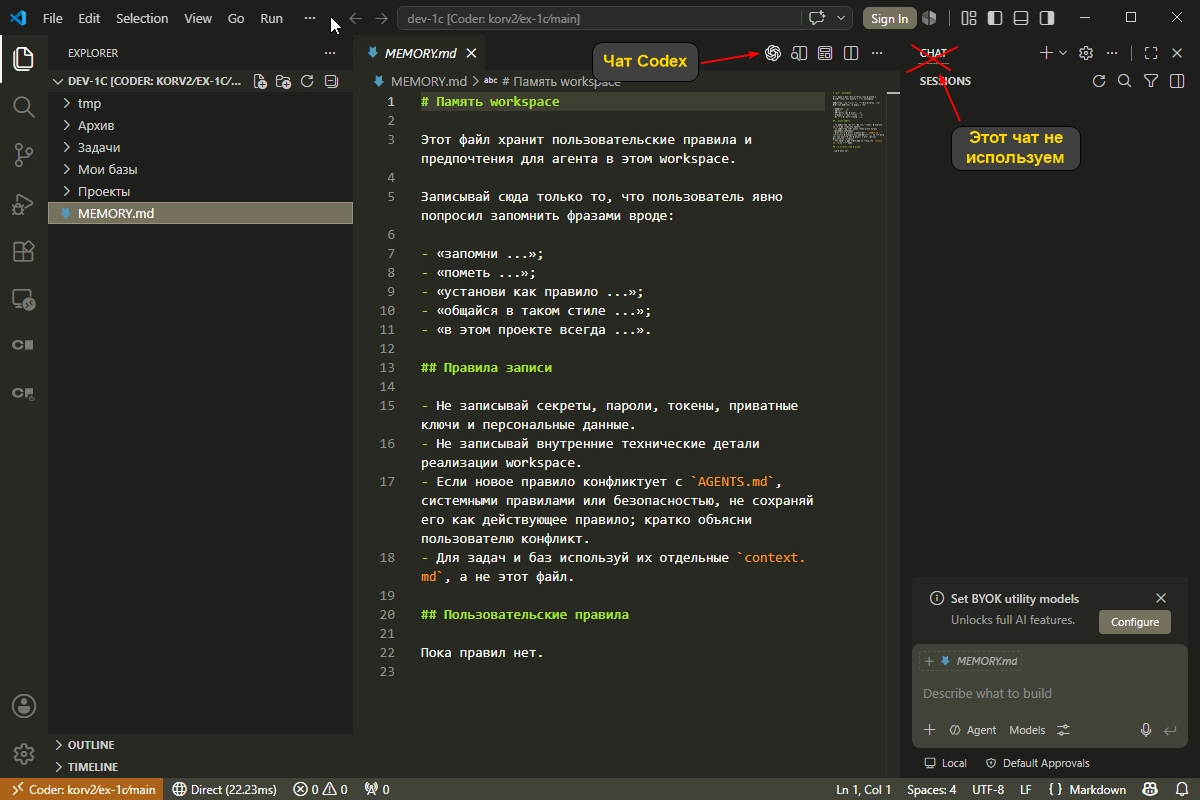Go back using the navigation arrow

(x=355, y=18)
